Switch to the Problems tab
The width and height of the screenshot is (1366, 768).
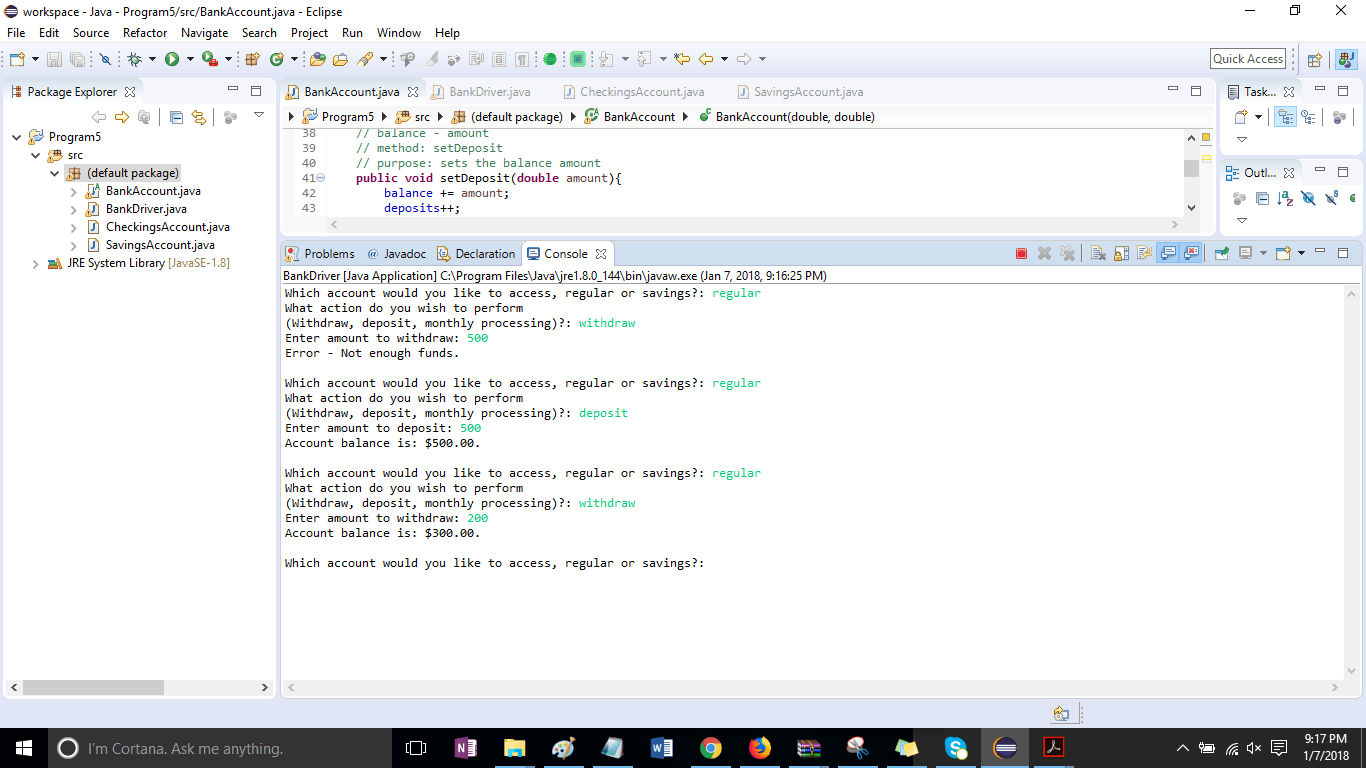click(320, 254)
